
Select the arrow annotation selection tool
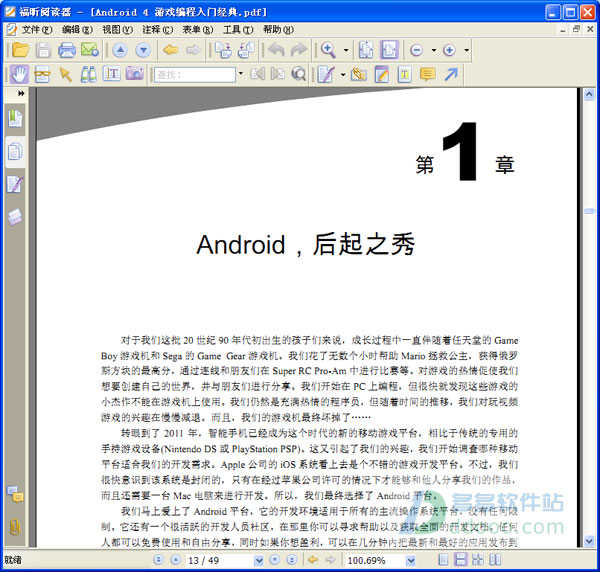click(x=65, y=74)
